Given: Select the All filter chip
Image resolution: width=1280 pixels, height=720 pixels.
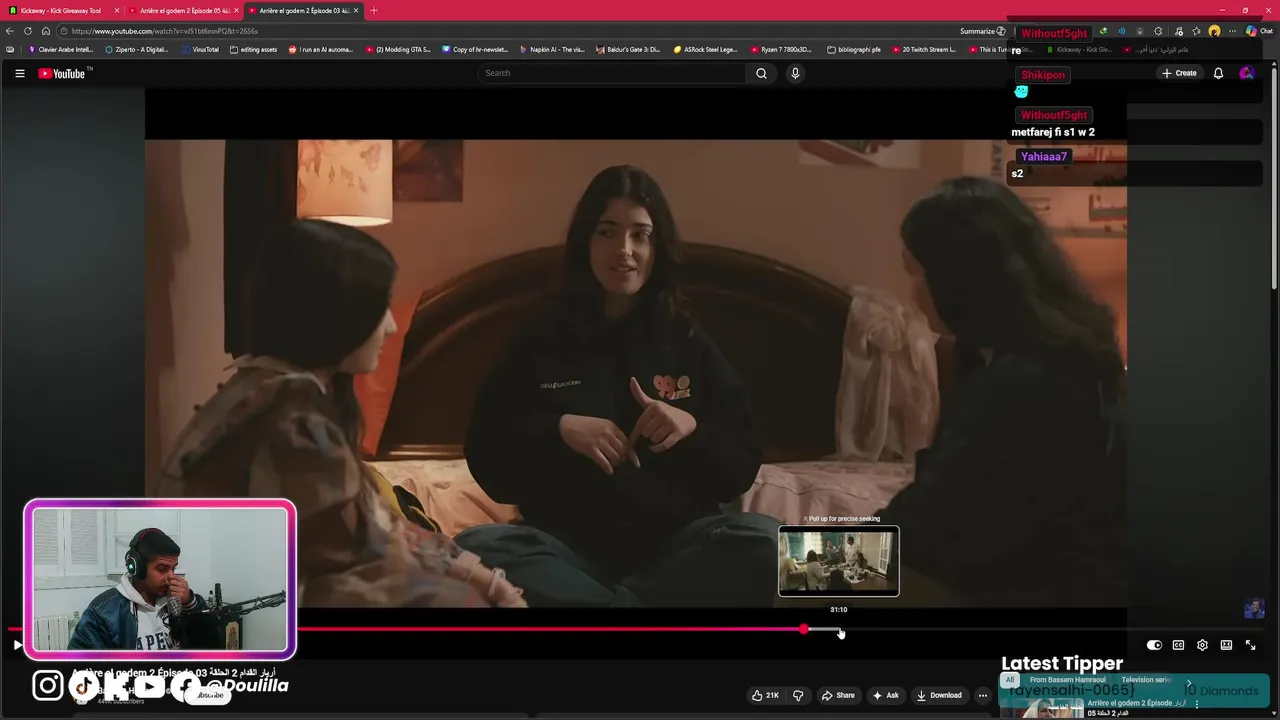Looking at the screenshot, I should [1009, 680].
